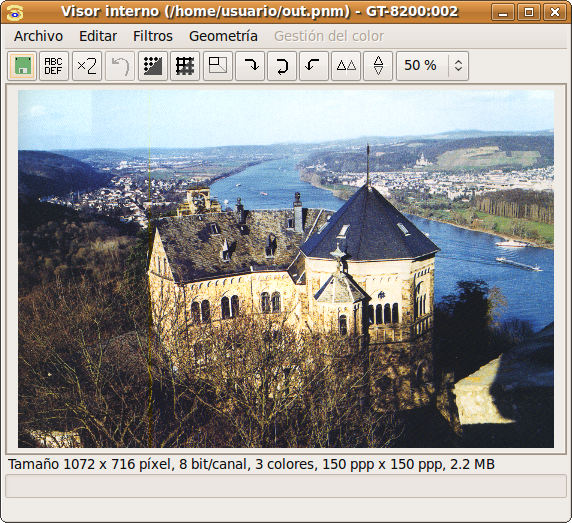572x523 pixels.
Task: Open the Archivo menu
Action: (x=39, y=36)
